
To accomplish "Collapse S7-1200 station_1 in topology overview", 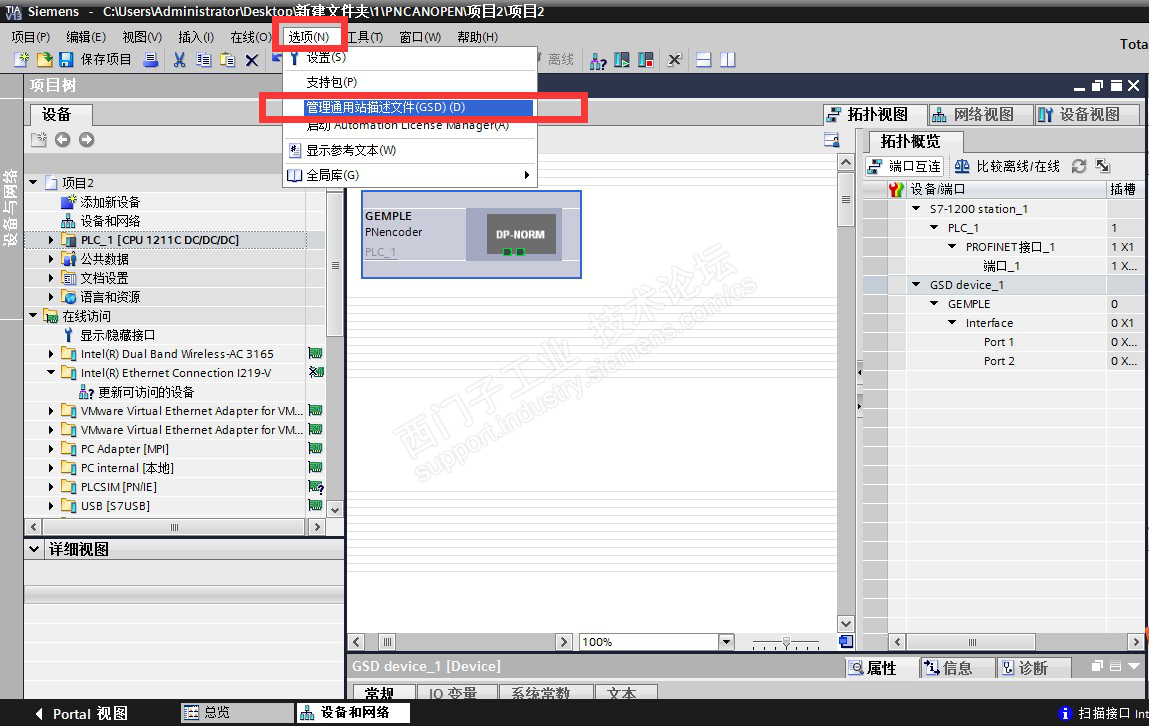I will 916,208.
